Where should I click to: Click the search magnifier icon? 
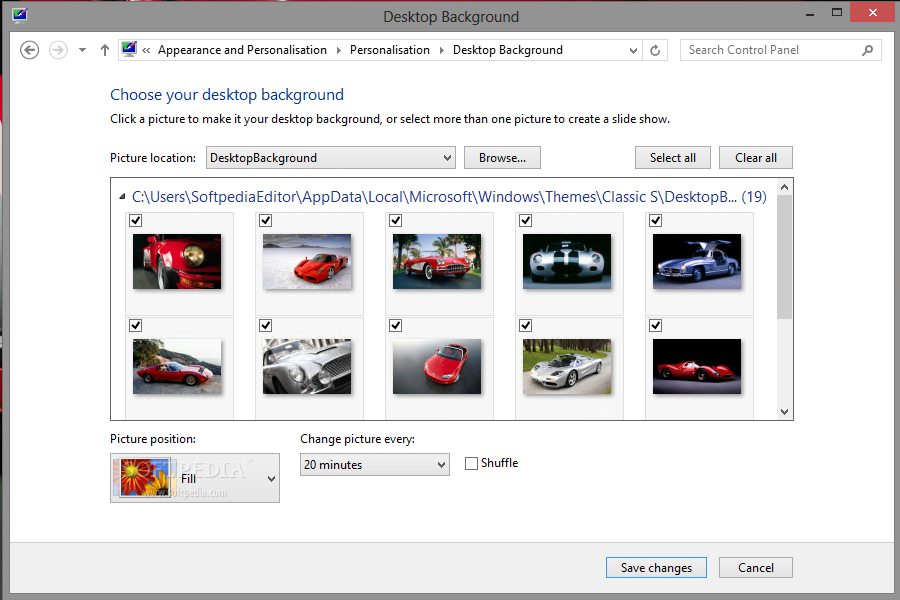[867, 50]
